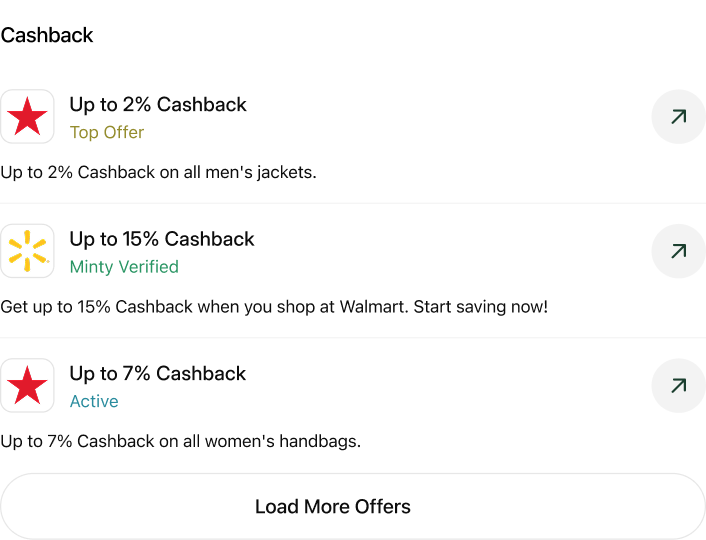Open the arrow for the Walmart 15% offer

(x=678, y=251)
